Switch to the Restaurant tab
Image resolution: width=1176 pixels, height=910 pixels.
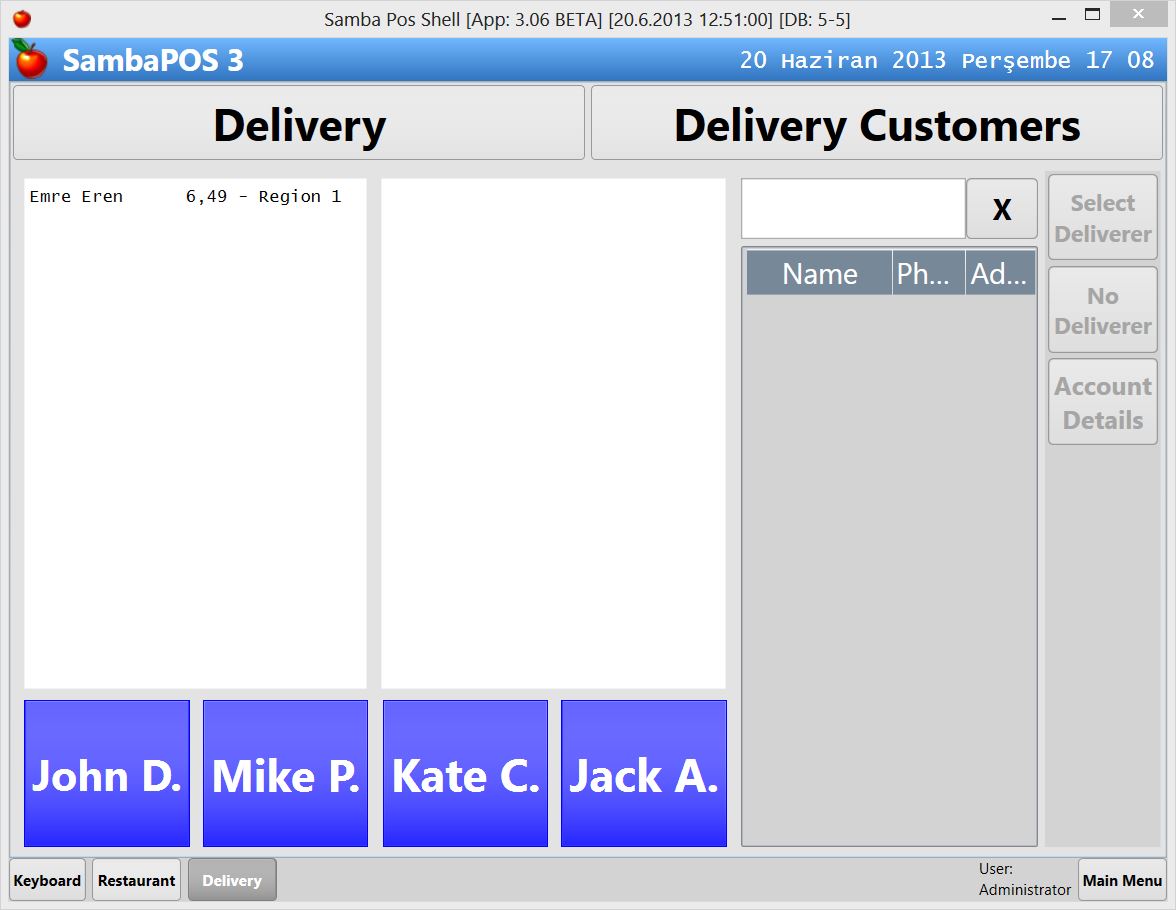tap(136, 880)
